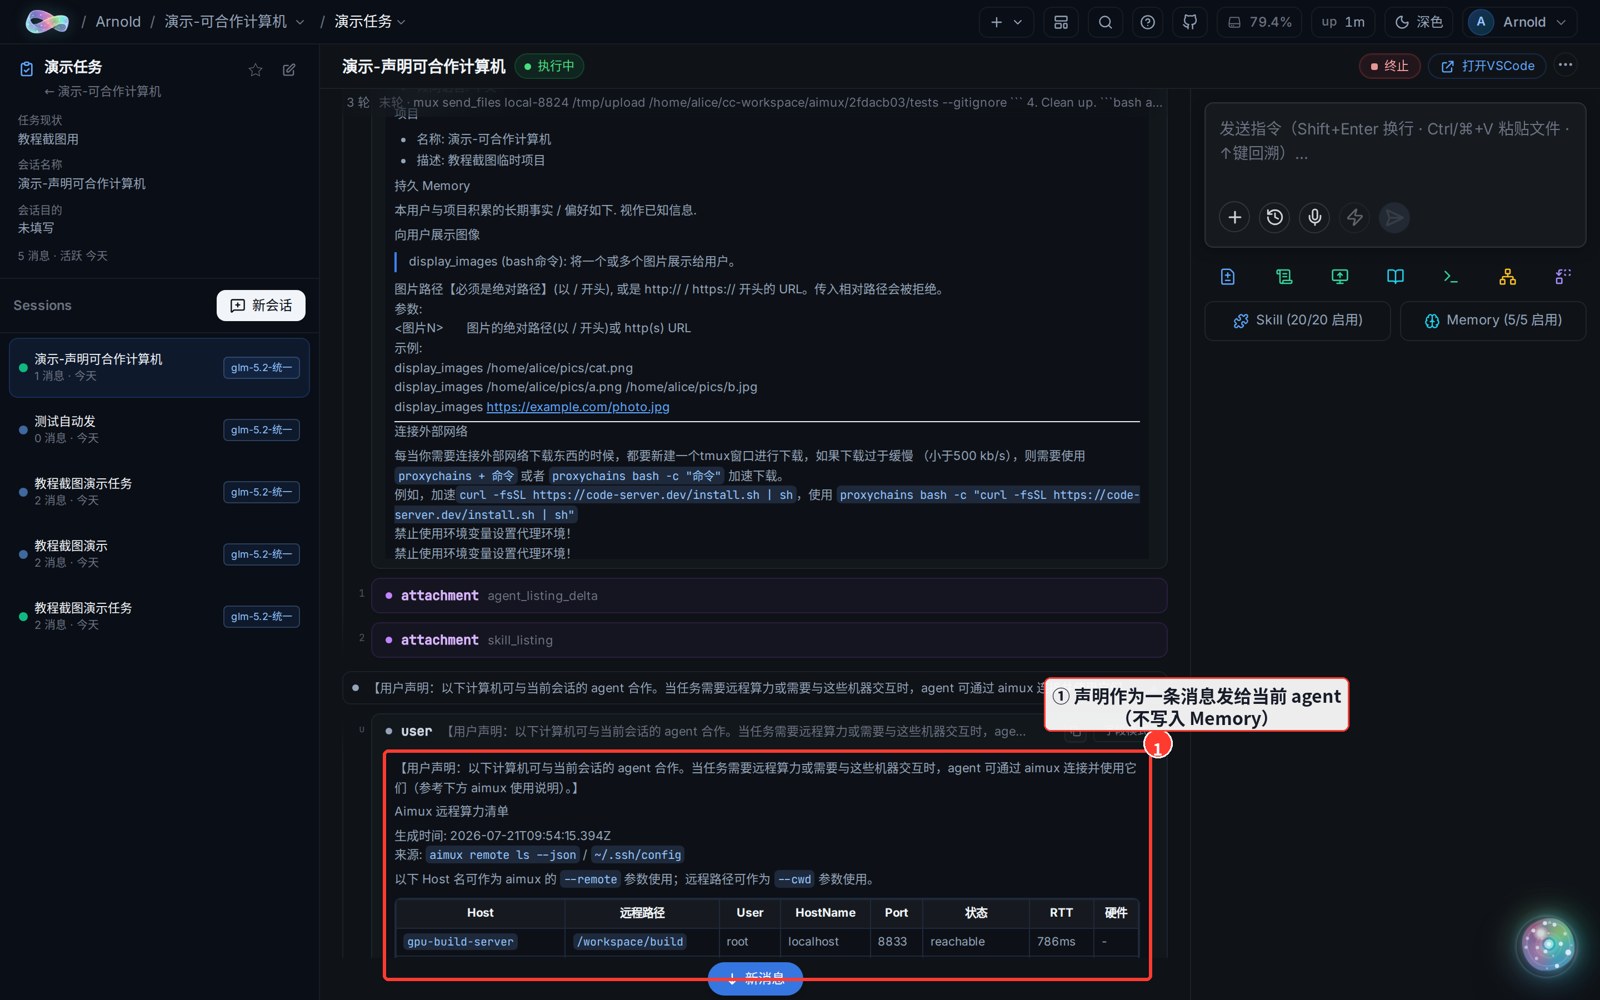Create a session with 新会话
1600x1000 pixels.
261,305
